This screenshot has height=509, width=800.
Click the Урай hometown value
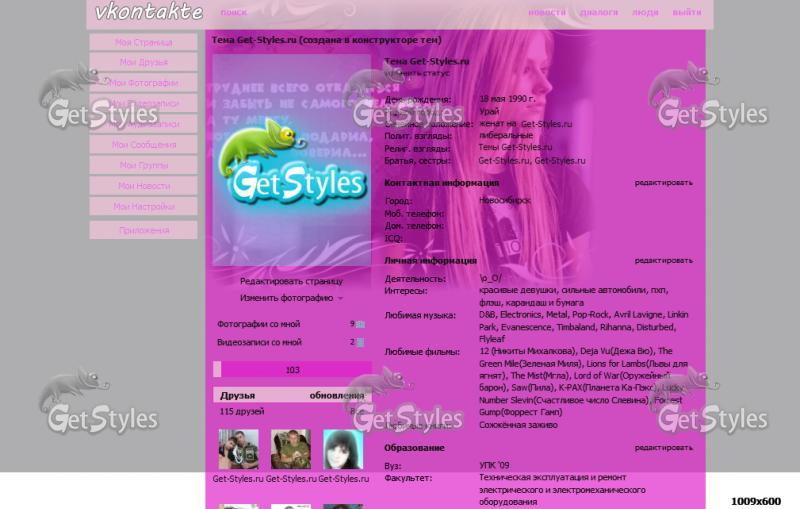click(x=489, y=111)
